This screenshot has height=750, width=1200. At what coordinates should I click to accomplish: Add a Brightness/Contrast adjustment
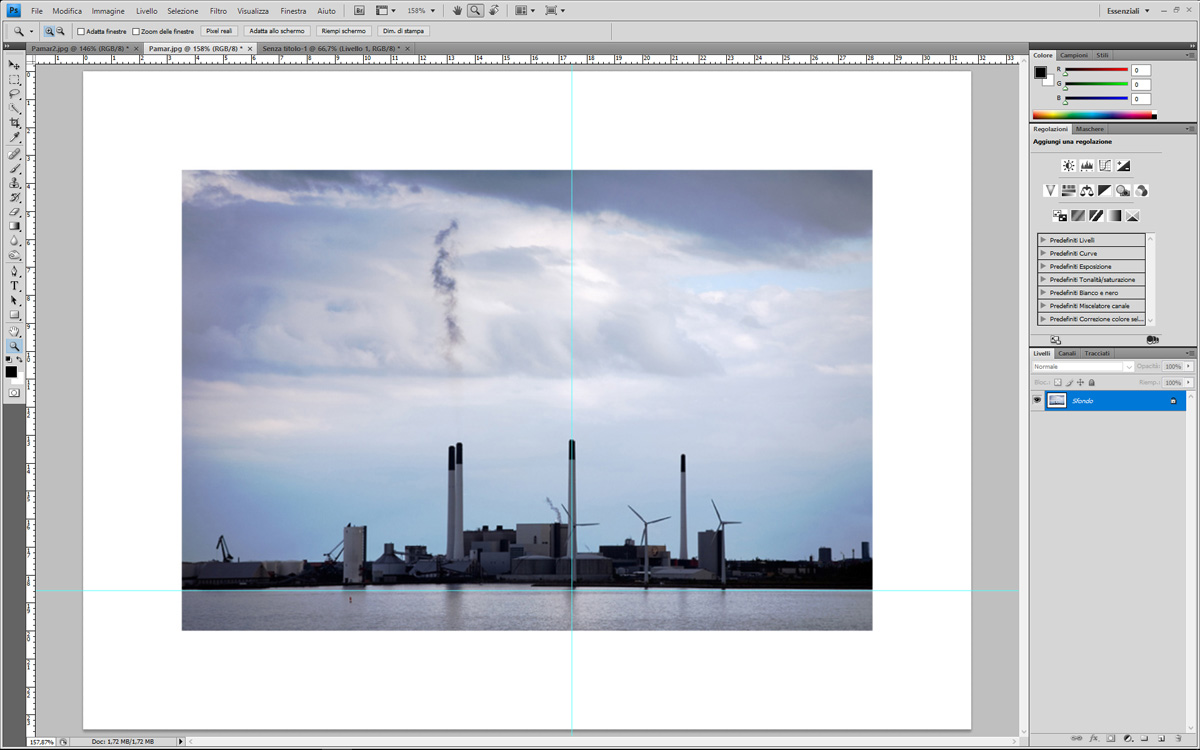[x=1068, y=166]
